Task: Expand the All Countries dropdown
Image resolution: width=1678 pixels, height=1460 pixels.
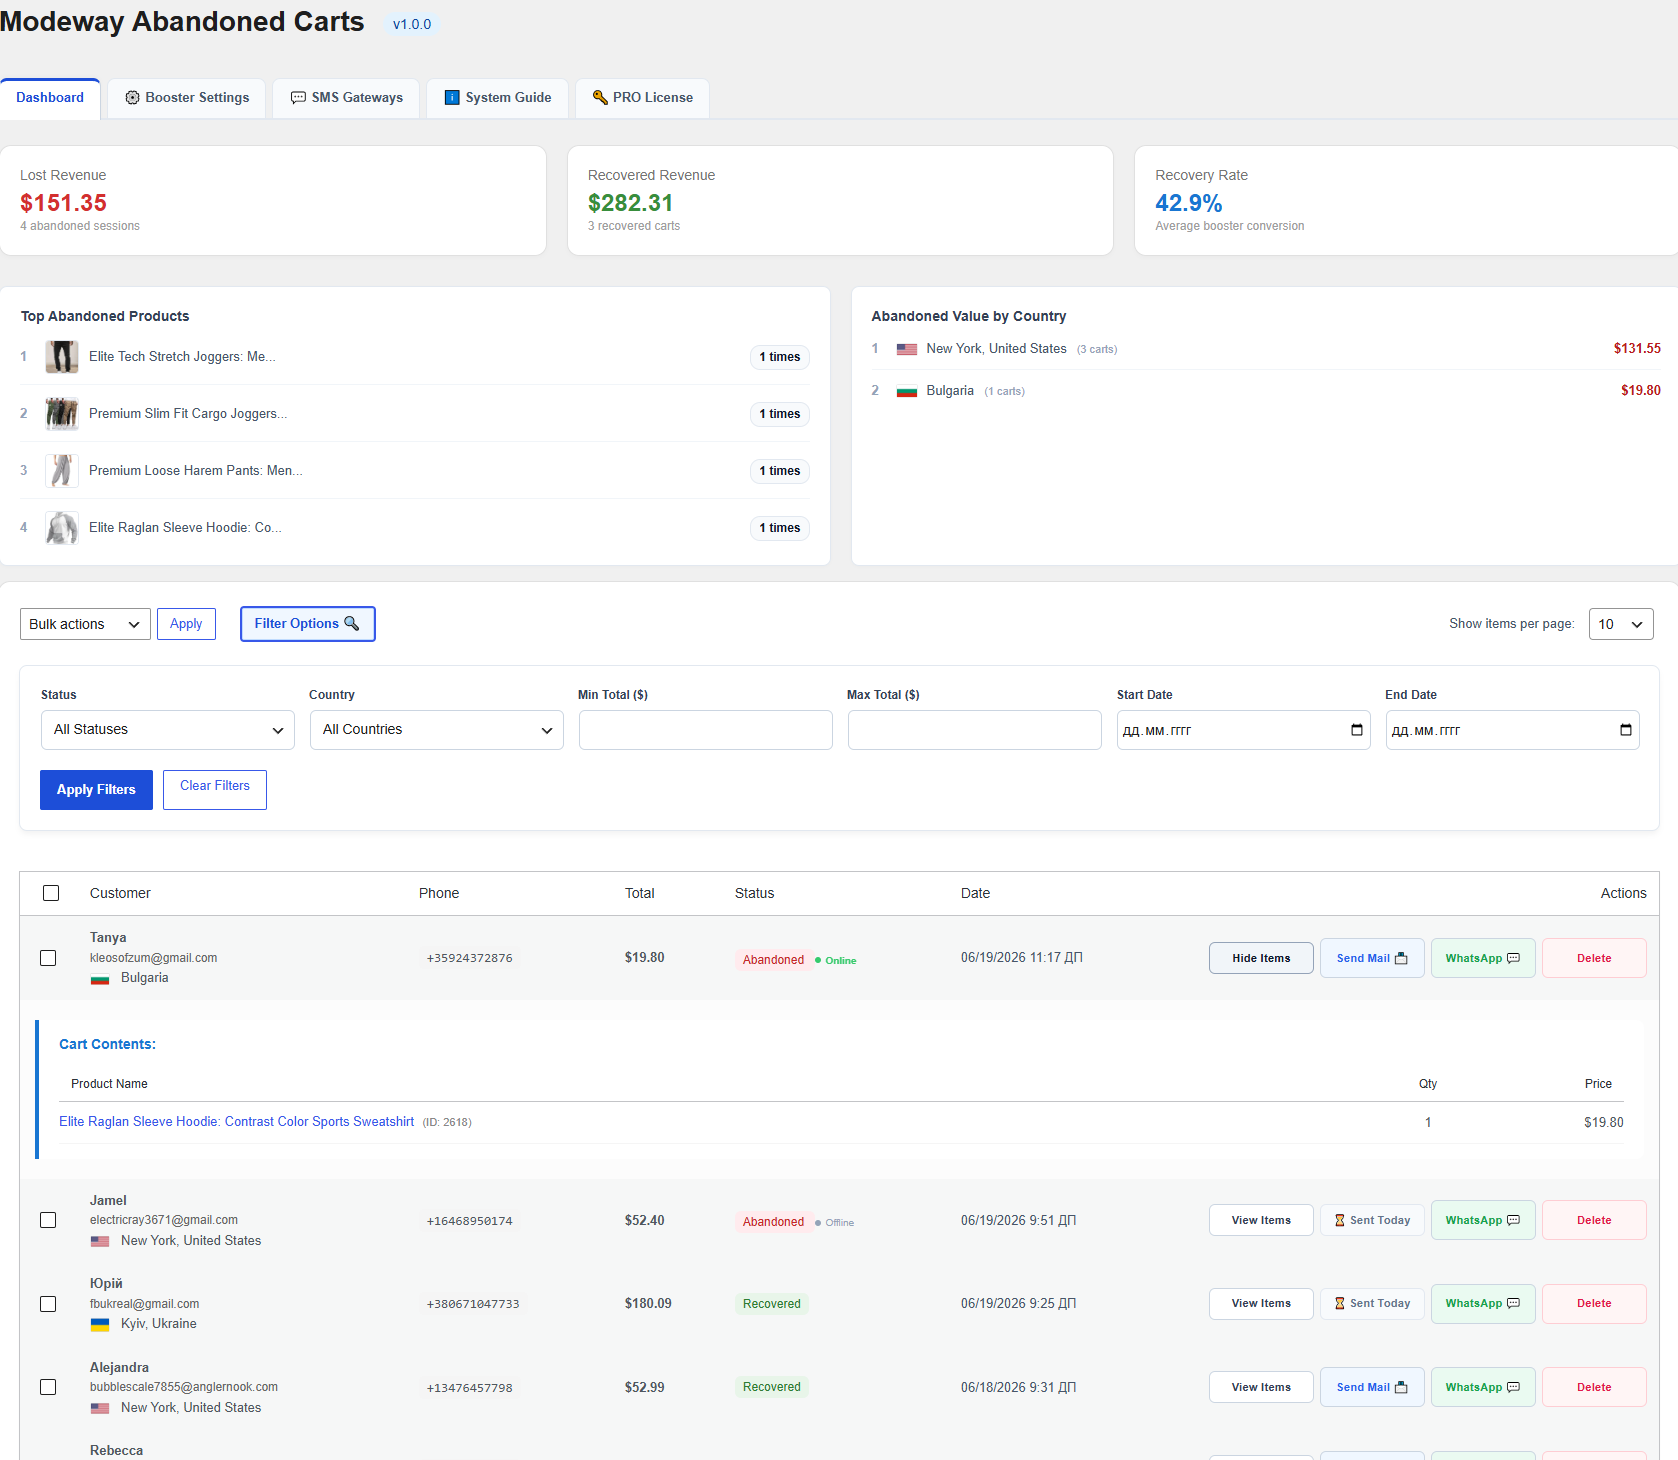Action: (437, 730)
